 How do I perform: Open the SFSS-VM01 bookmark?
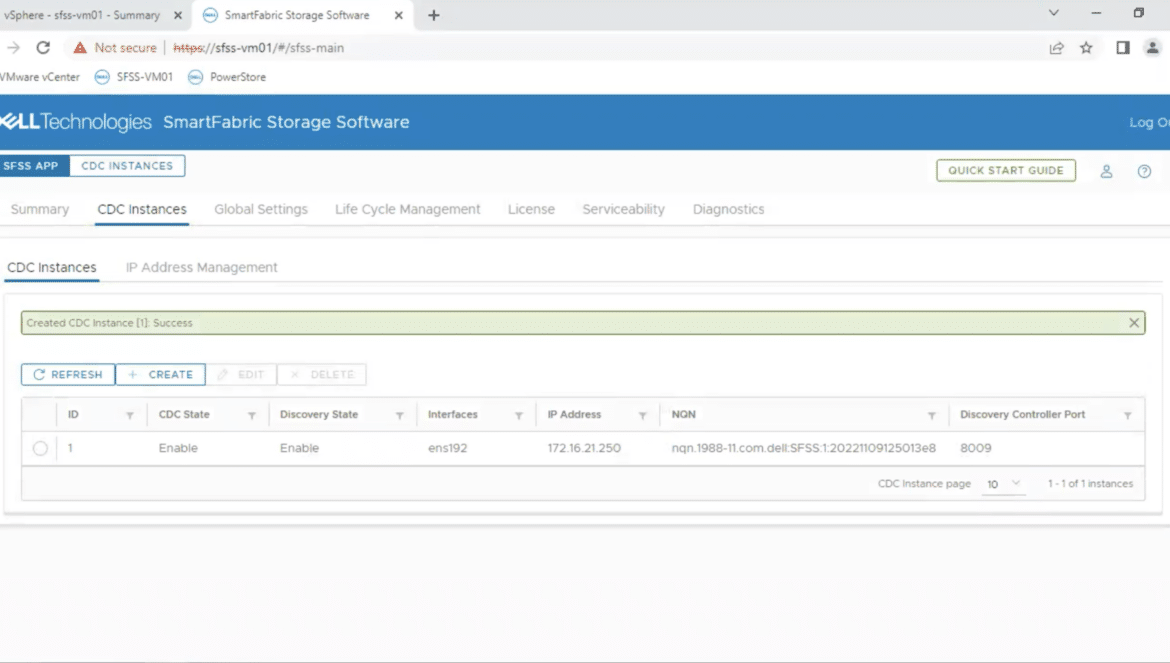pyautogui.click(x=134, y=77)
